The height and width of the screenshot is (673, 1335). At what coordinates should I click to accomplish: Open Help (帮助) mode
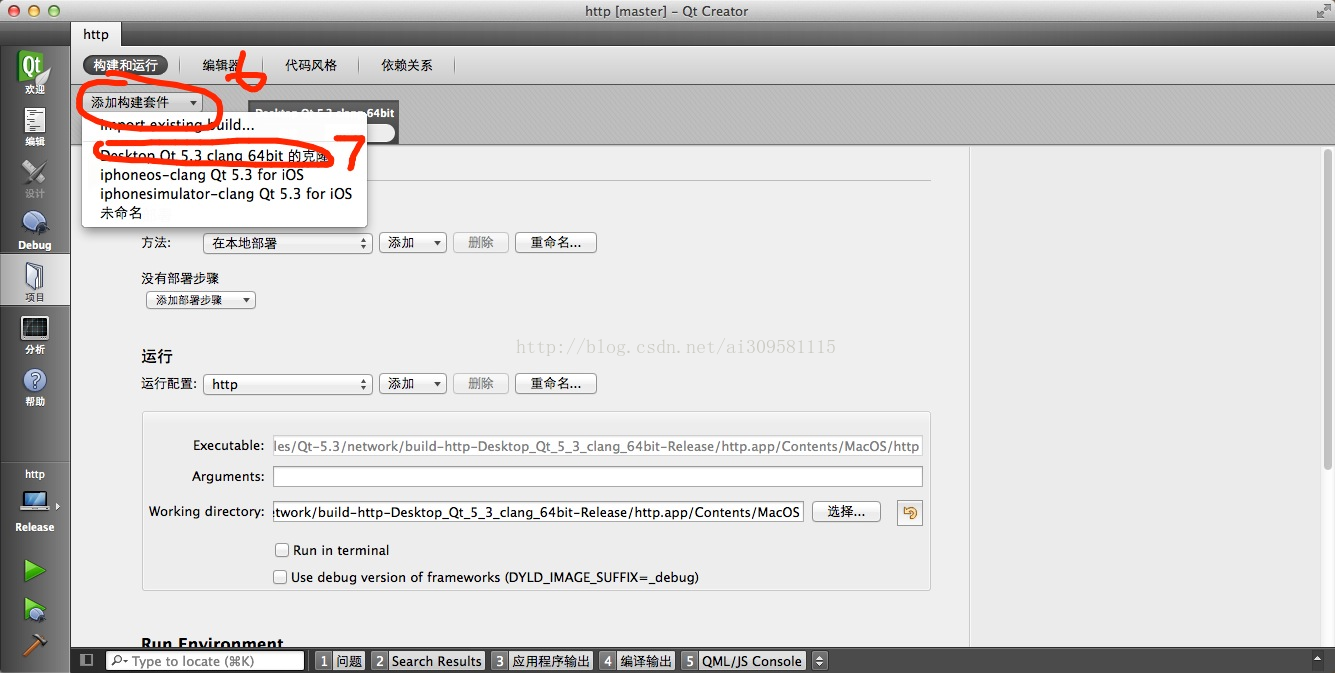34,386
